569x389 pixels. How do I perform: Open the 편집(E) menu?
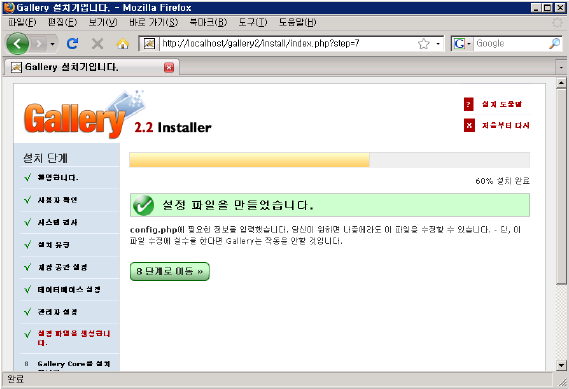pos(62,22)
